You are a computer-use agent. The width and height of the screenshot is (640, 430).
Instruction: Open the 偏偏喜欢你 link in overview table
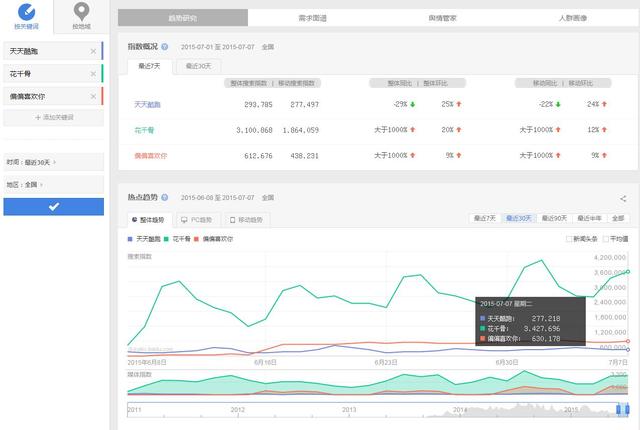tap(151, 156)
